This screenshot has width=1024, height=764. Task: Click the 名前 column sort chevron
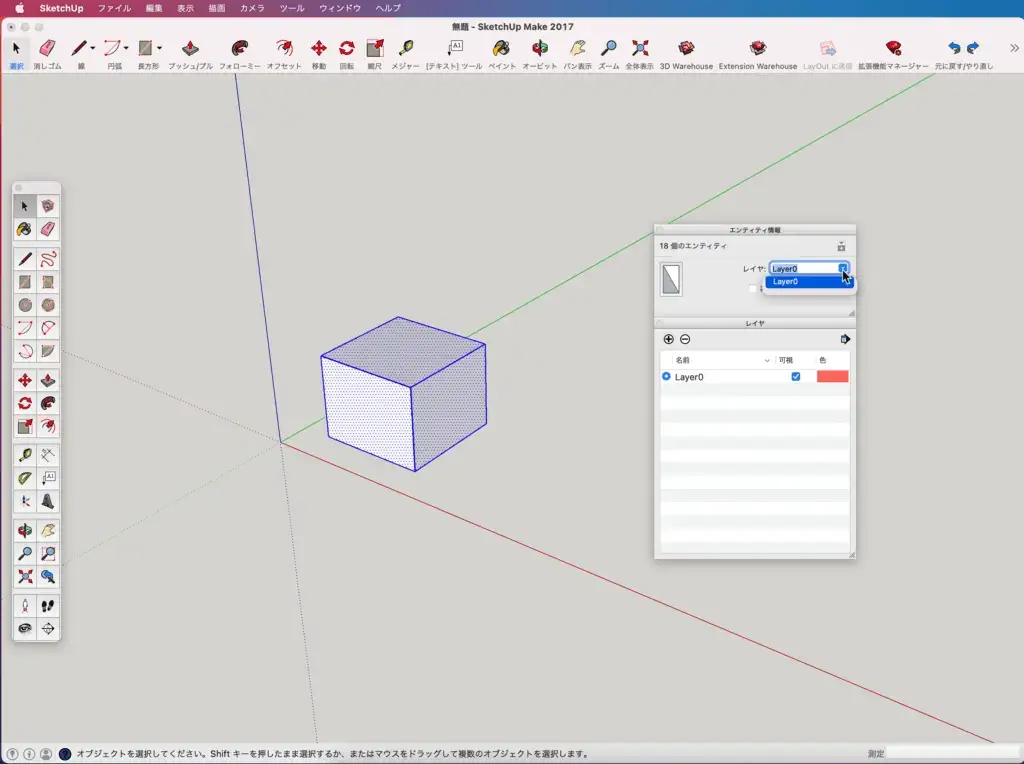click(x=767, y=360)
